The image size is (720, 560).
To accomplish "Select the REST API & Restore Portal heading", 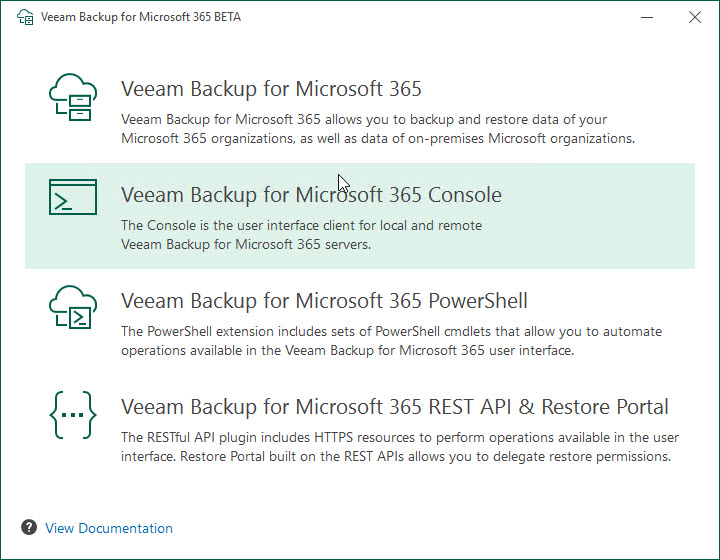I will point(394,407).
